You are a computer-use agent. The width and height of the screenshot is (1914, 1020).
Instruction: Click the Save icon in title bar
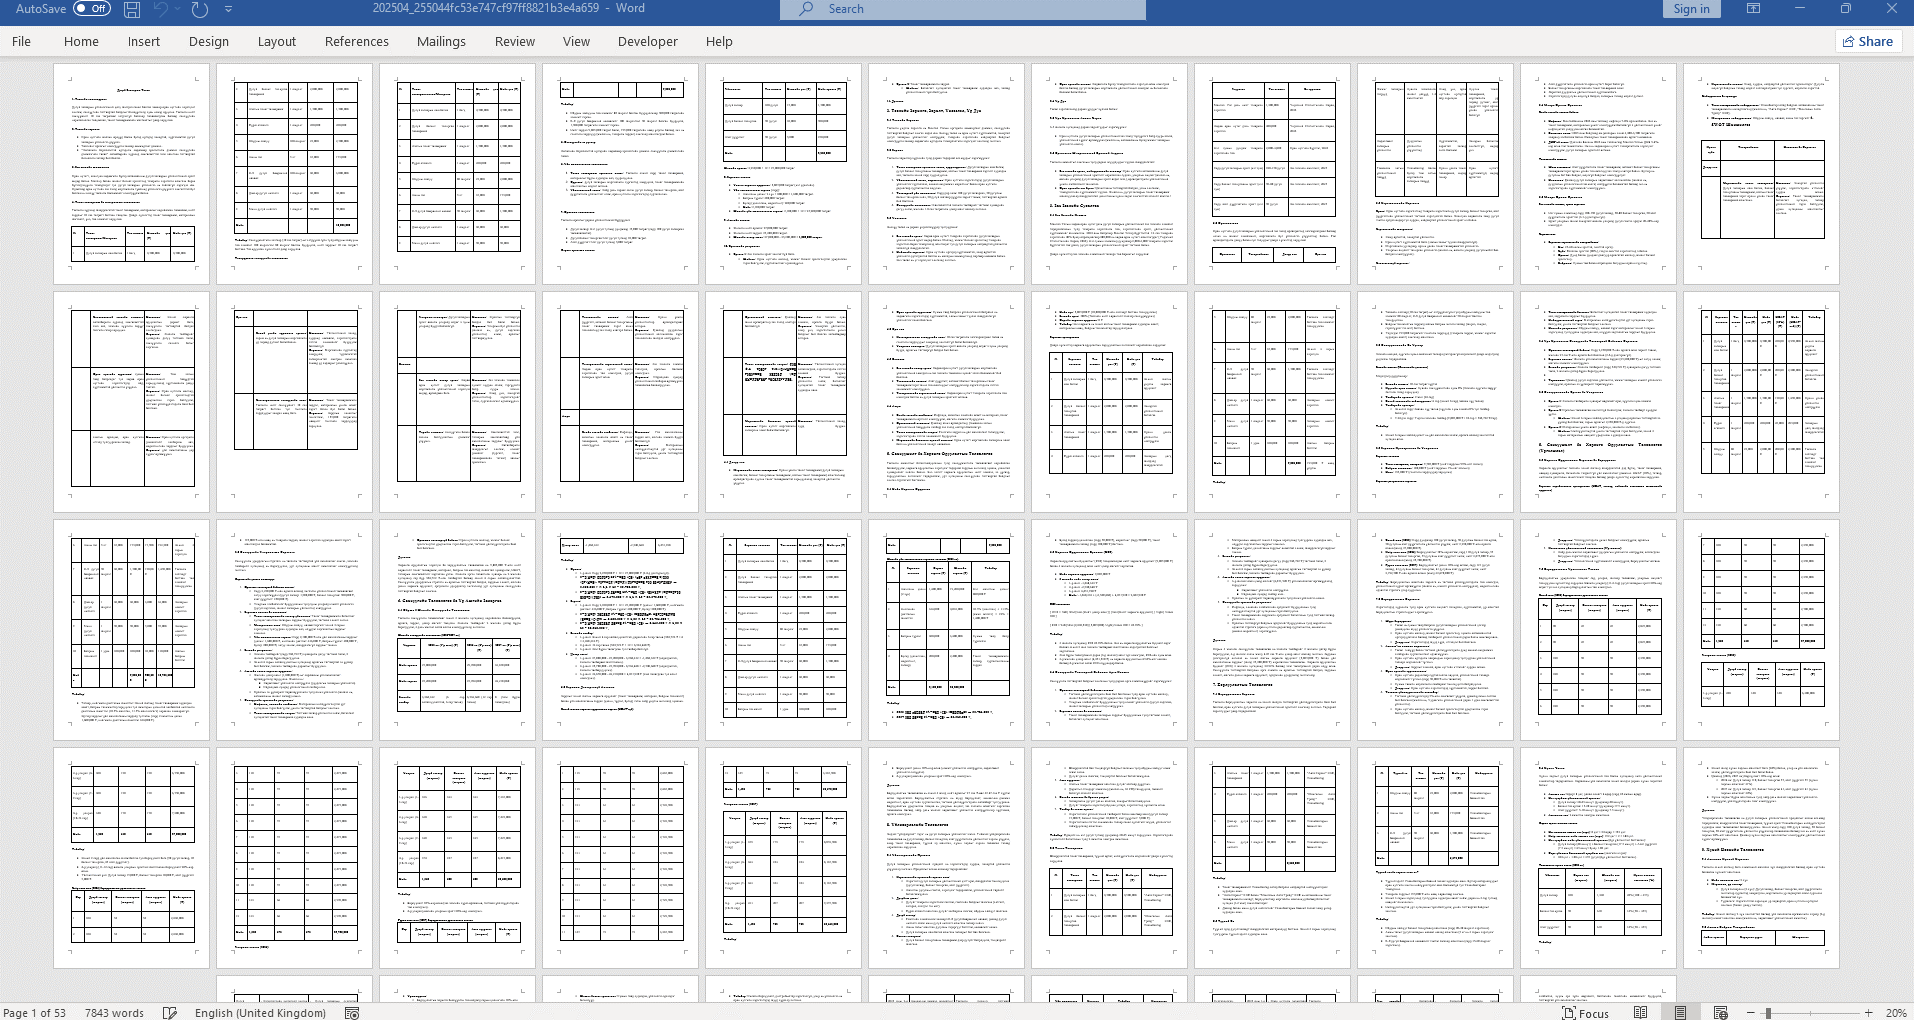[x=132, y=9]
